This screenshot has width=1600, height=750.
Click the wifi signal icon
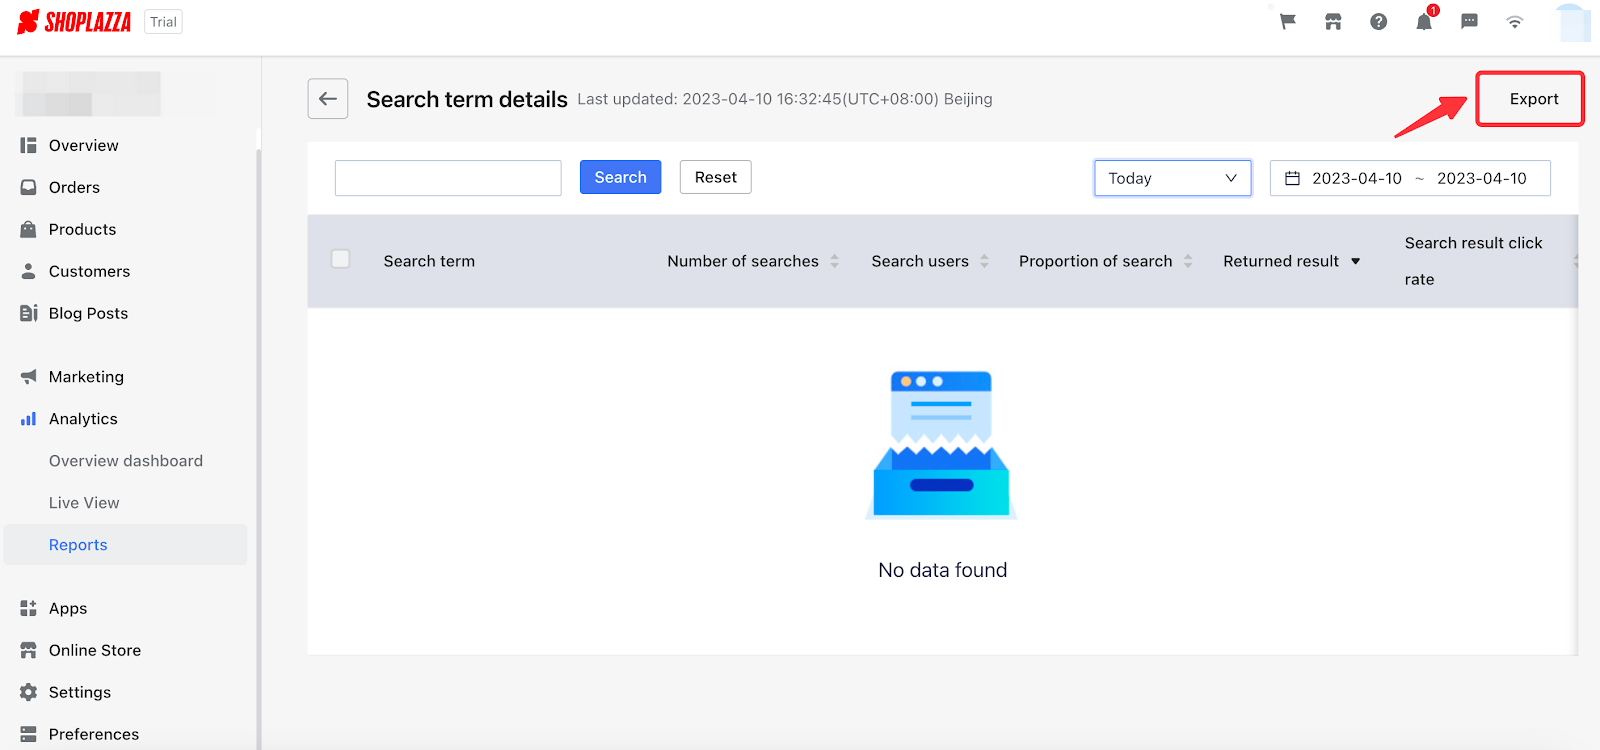pos(1515,22)
